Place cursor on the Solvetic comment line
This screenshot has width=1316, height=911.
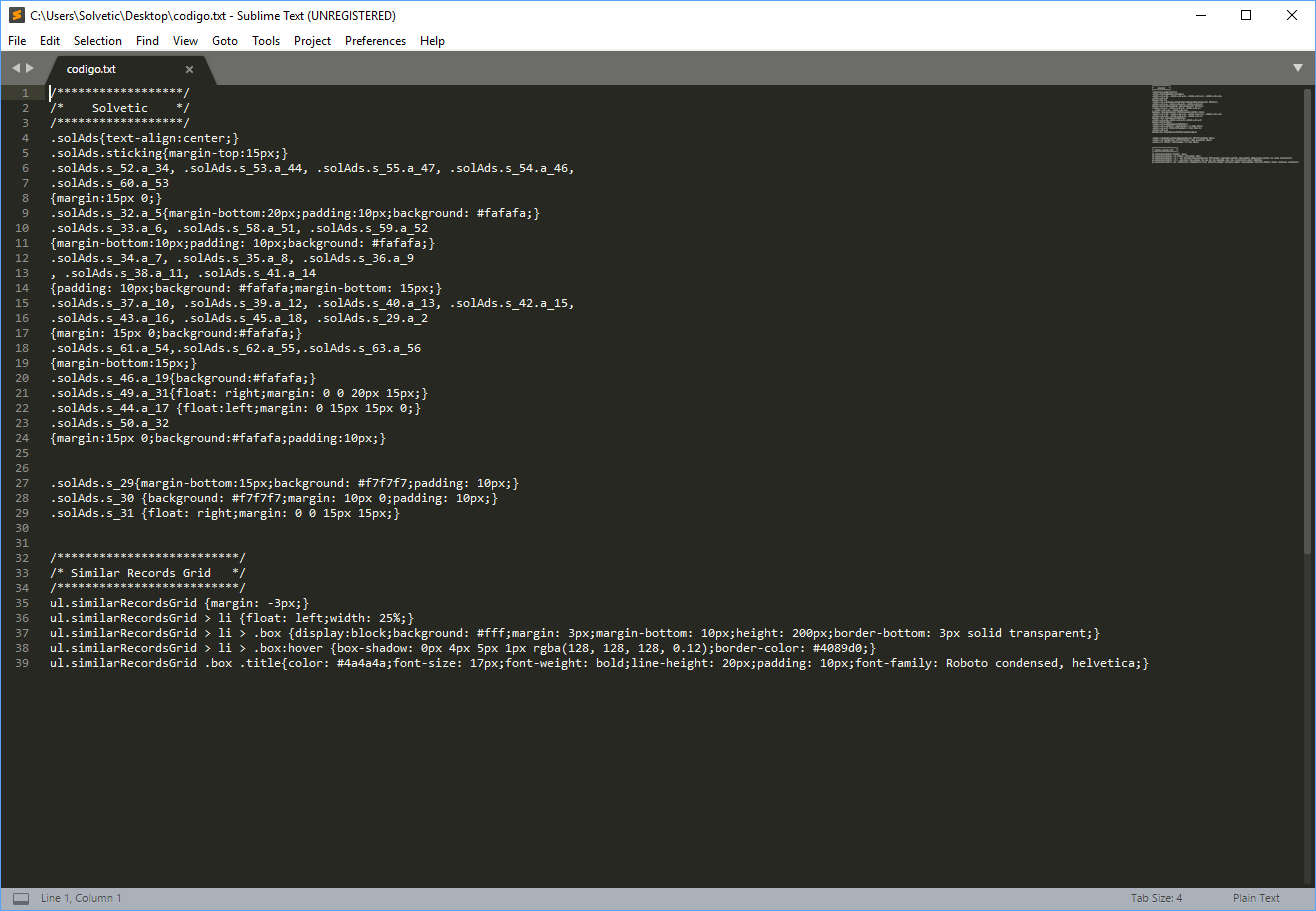pos(120,108)
